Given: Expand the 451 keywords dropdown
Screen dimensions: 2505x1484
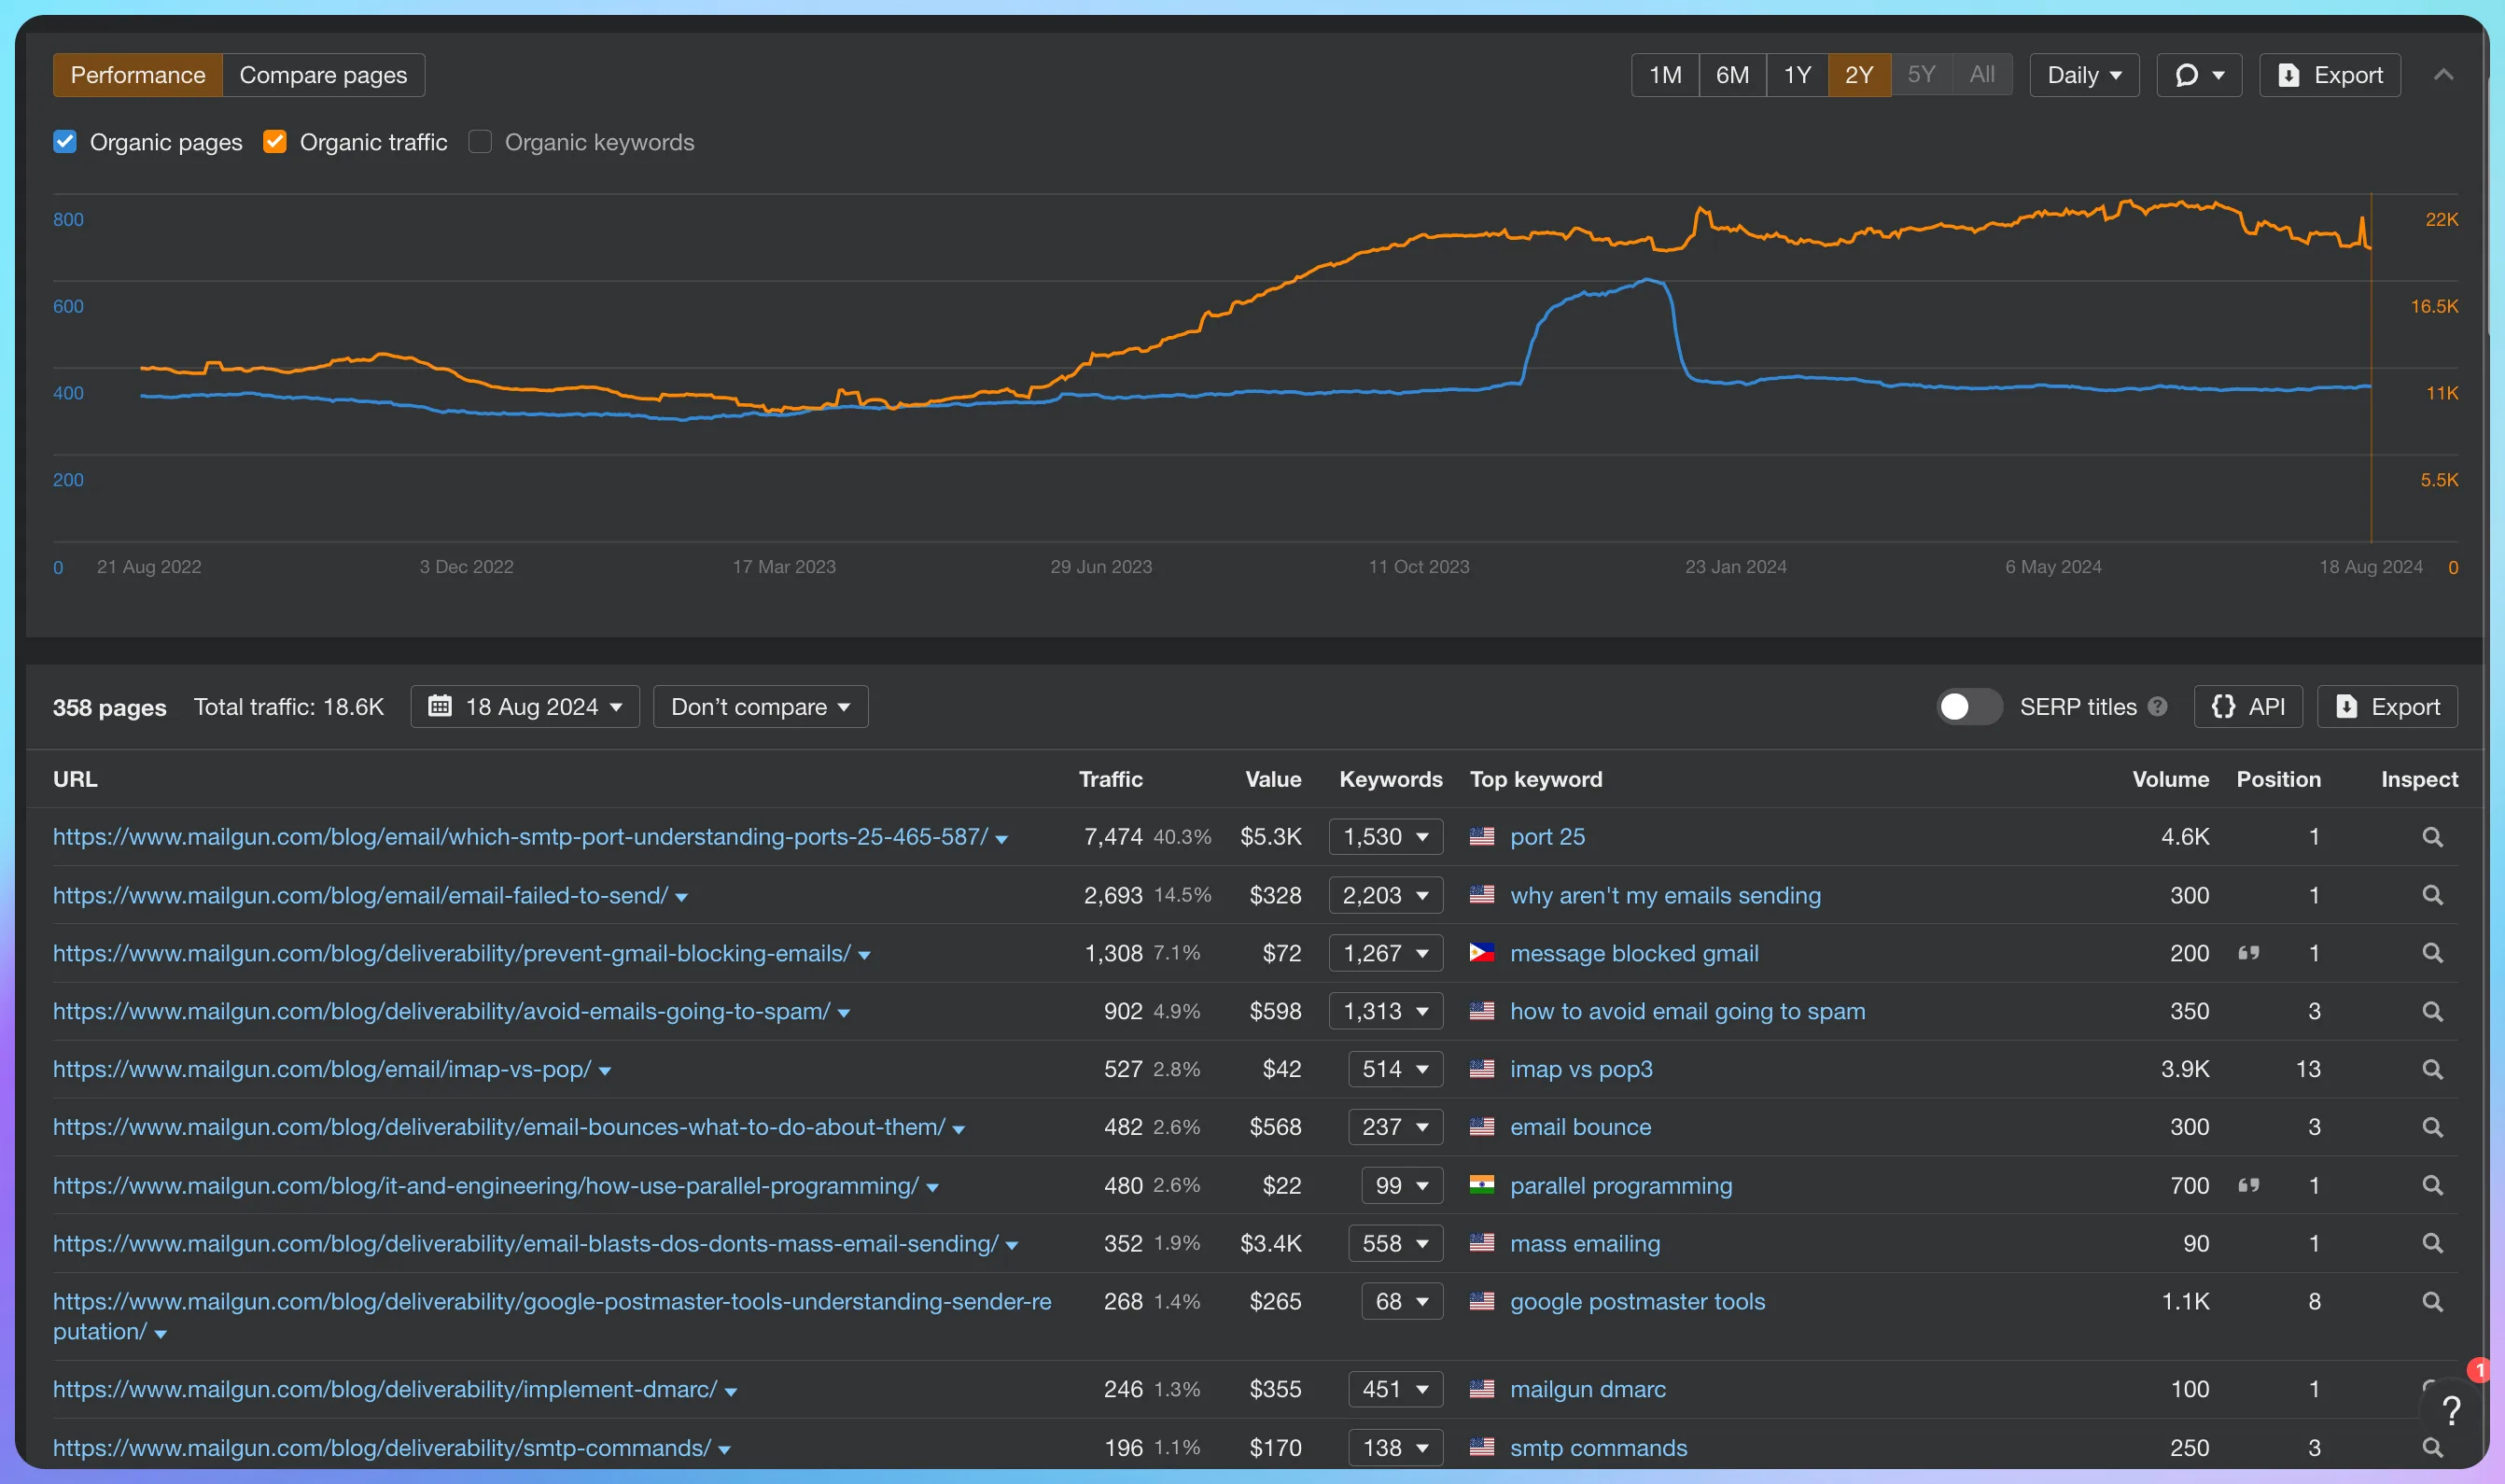Looking at the screenshot, I should click(x=1395, y=1389).
